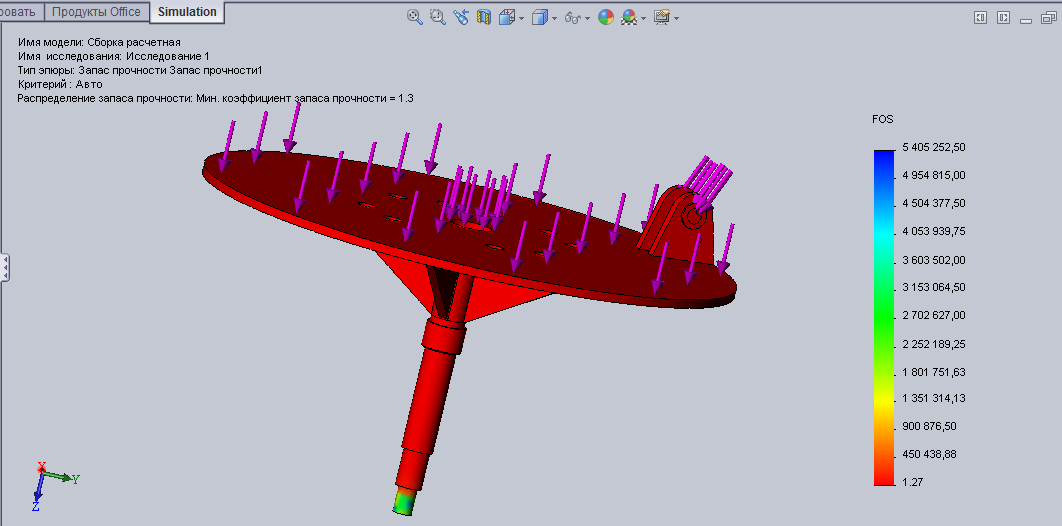Click the 'Мин. коэффициент запаса прочности = 1.3' line
Screen dimensions: 1062x526
point(215,98)
